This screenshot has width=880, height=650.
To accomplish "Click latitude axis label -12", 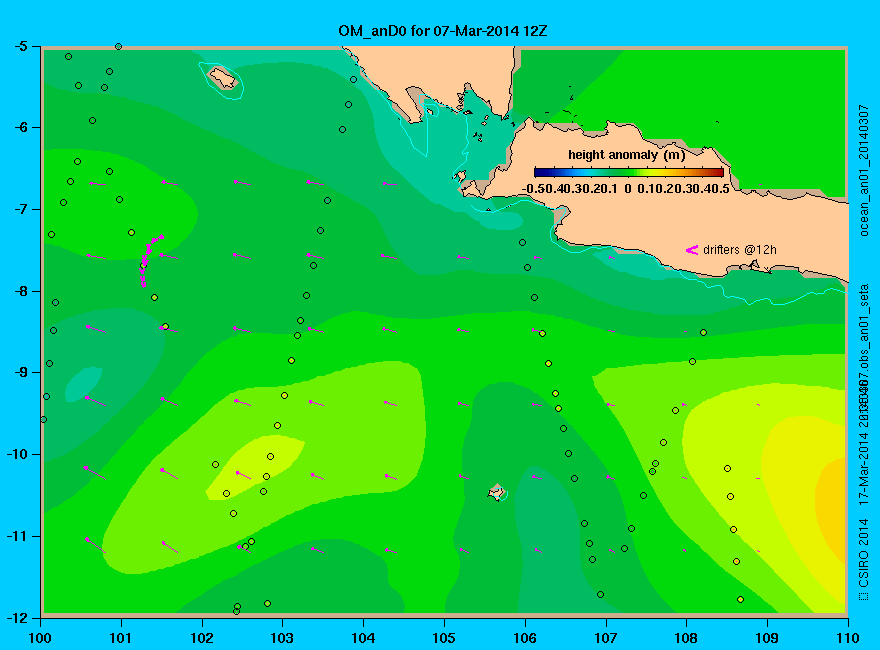I will 16,617.
